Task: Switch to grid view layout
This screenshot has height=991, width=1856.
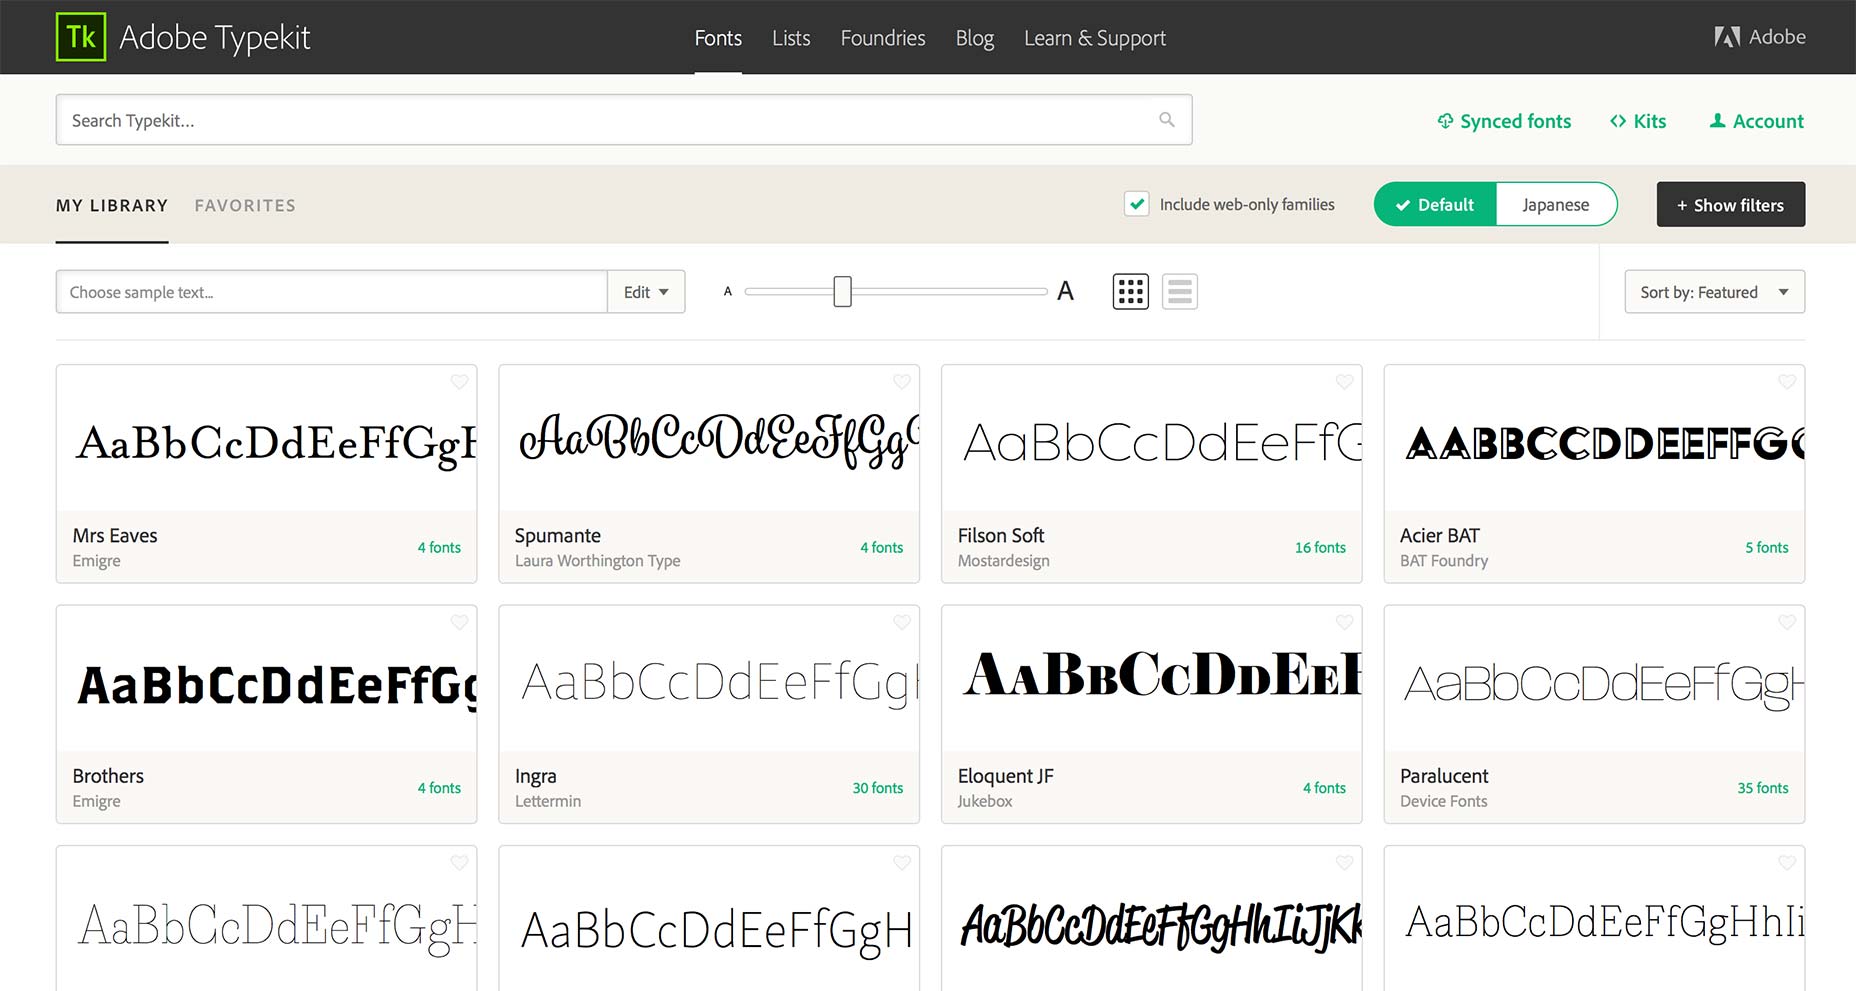Action: click(x=1130, y=292)
